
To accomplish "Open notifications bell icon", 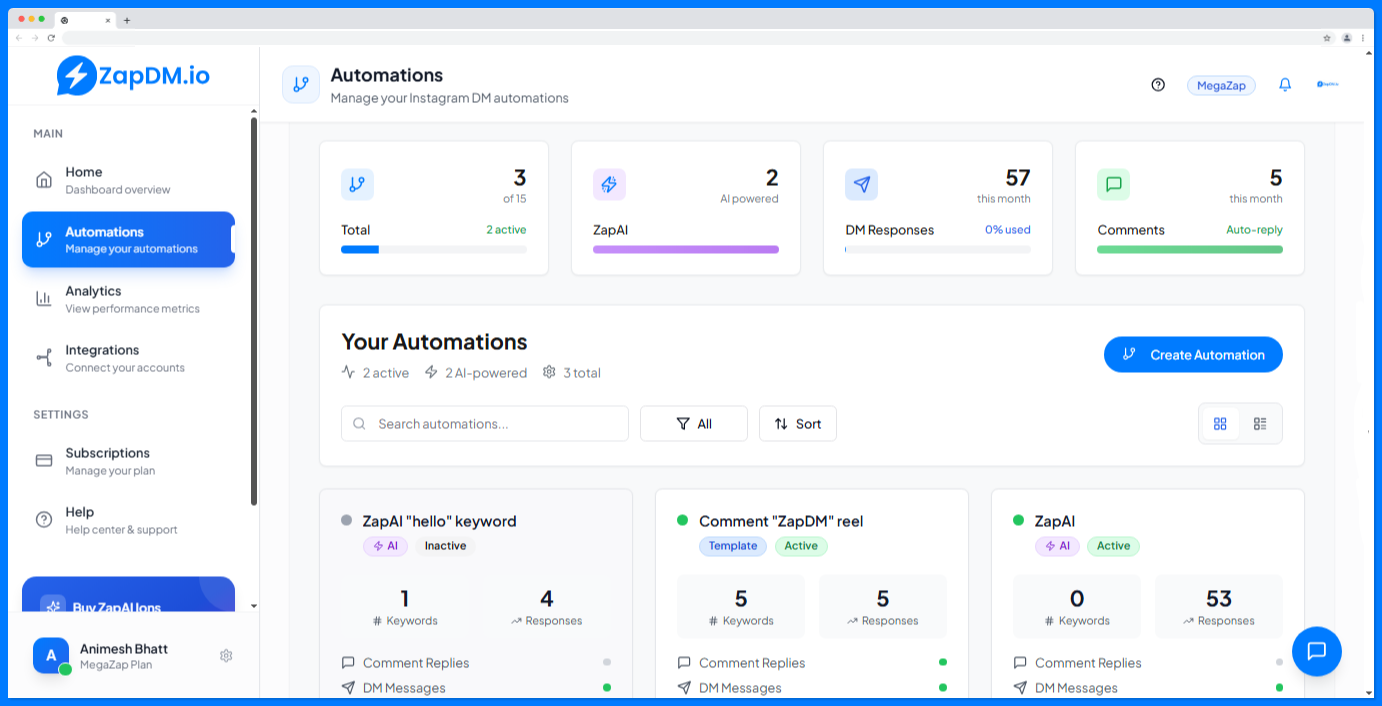I will point(1285,85).
